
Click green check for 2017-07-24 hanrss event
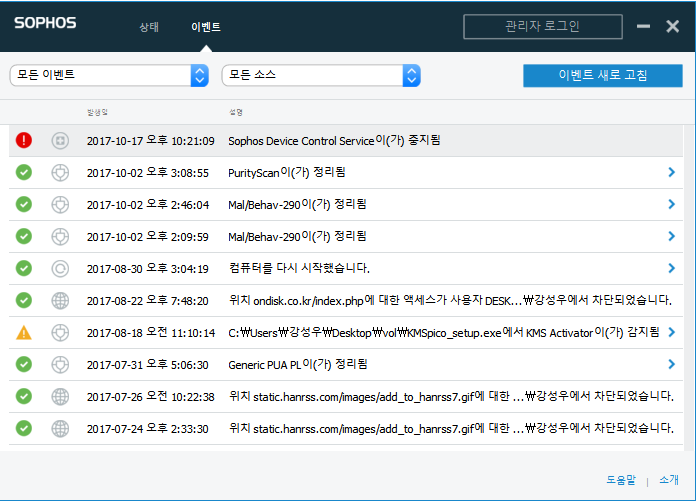point(24,428)
